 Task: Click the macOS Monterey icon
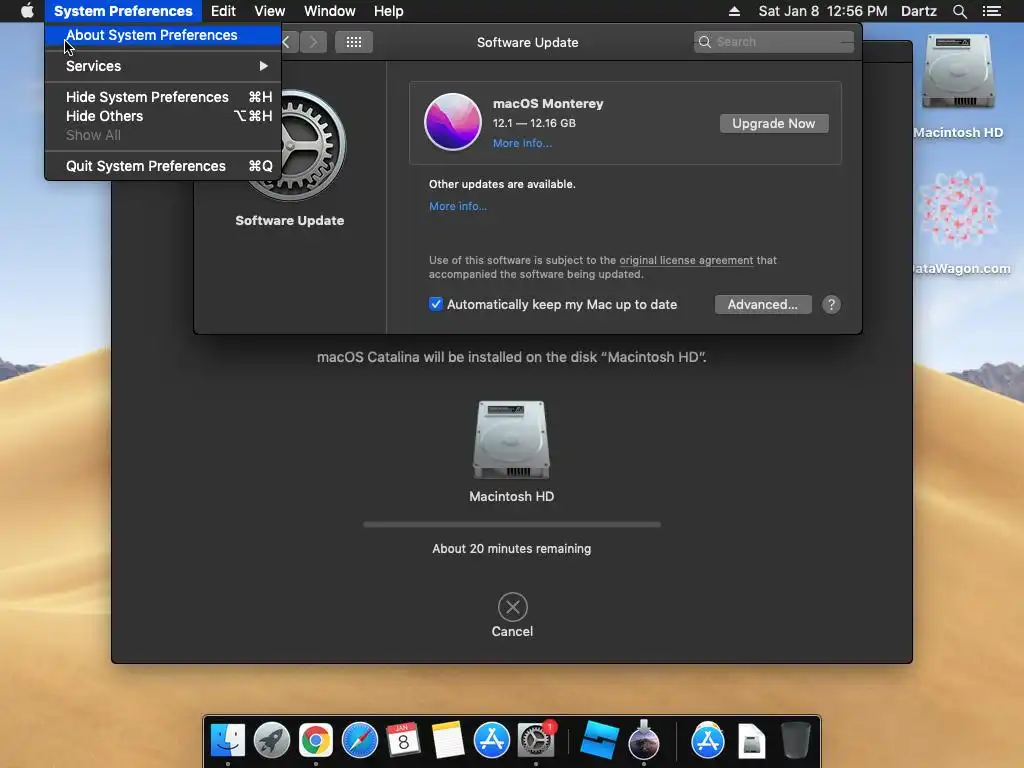point(453,122)
